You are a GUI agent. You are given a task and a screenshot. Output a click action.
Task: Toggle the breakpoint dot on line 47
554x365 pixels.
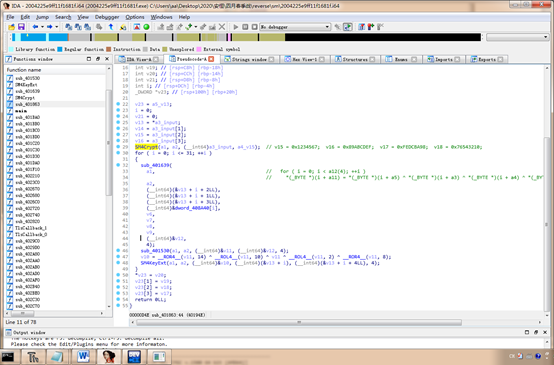(118, 257)
